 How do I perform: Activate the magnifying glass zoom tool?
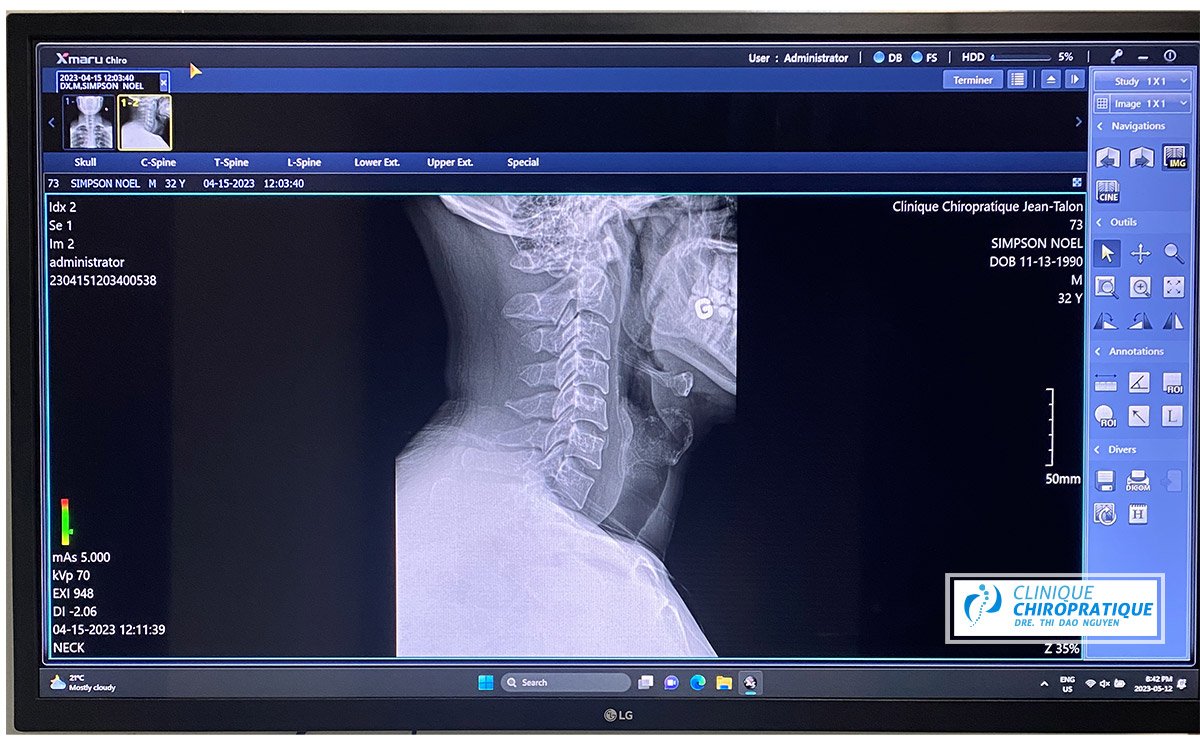click(1173, 253)
